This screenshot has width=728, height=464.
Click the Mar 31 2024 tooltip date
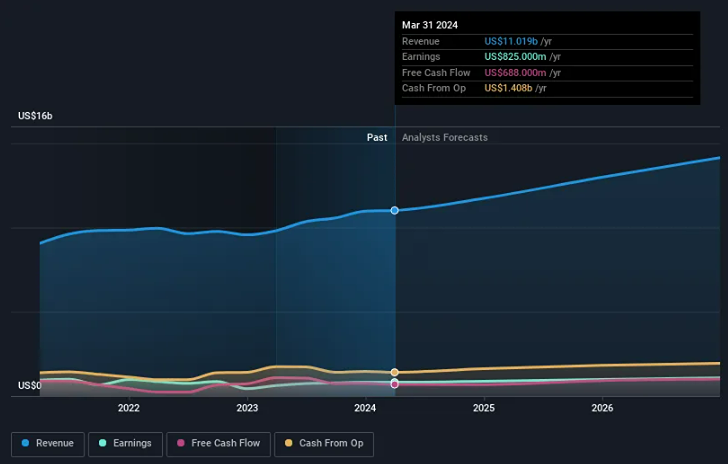pos(426,25)
